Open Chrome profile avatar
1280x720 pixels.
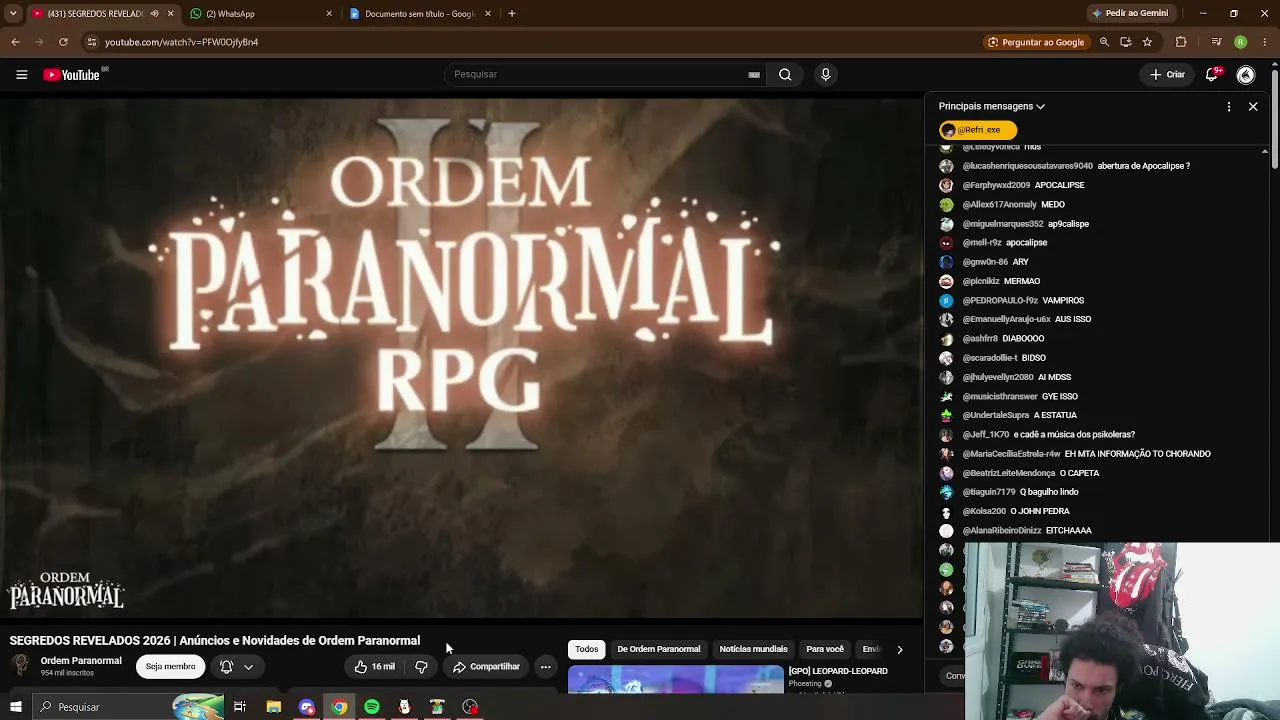(x=1240, y=42)
